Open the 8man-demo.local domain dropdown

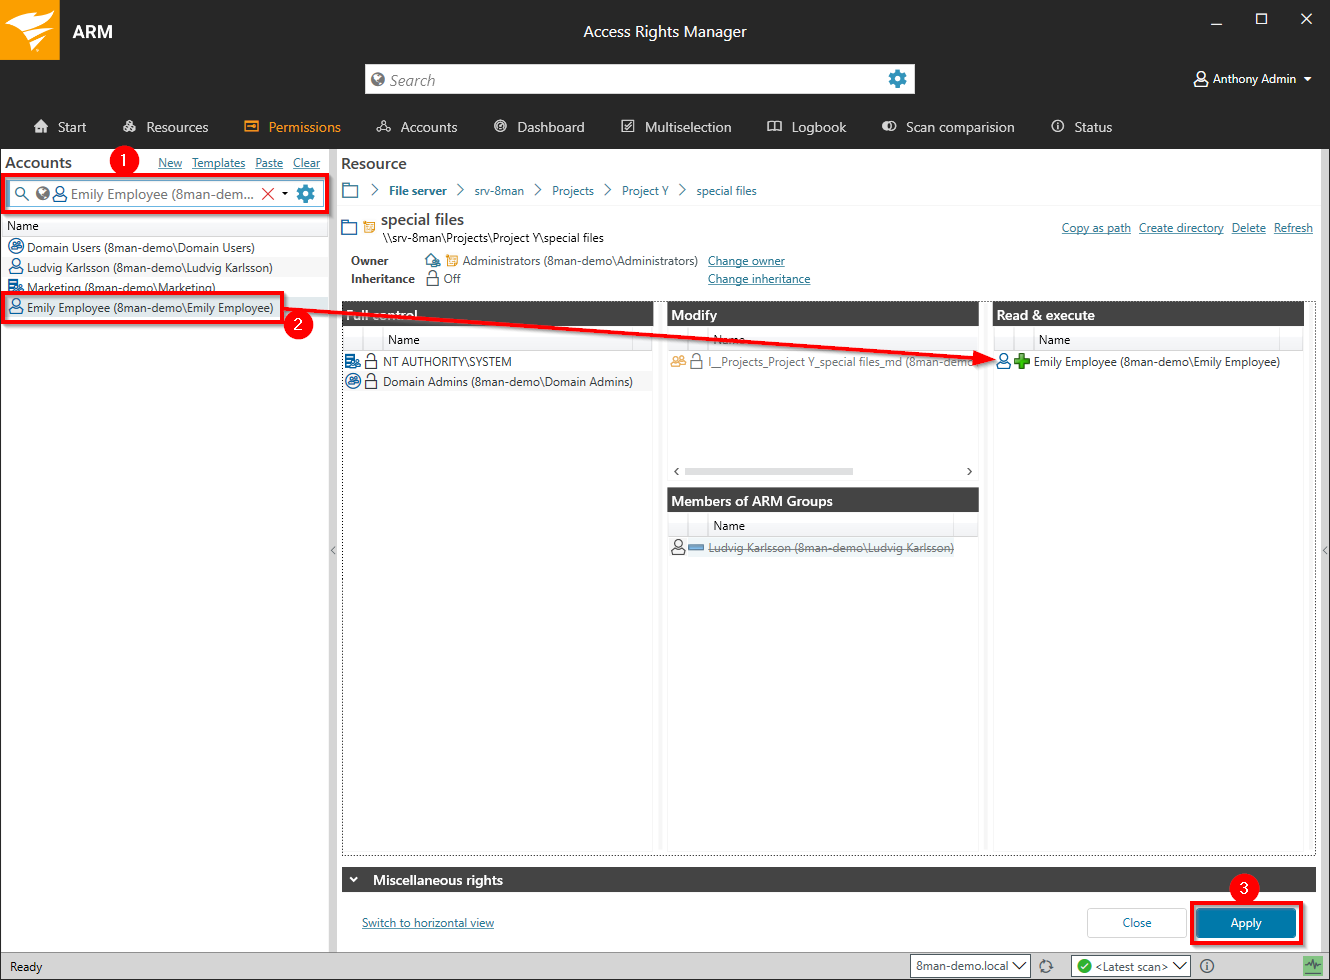point(970,966)
